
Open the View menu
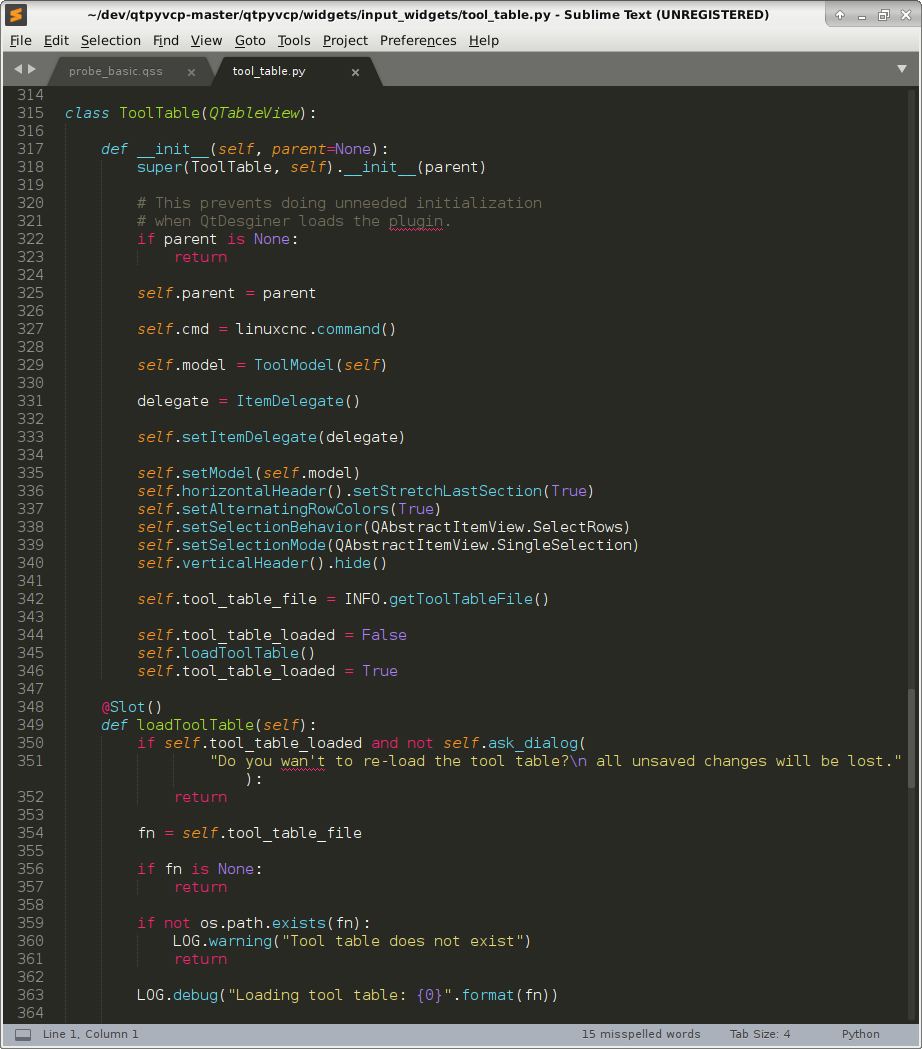206,41
